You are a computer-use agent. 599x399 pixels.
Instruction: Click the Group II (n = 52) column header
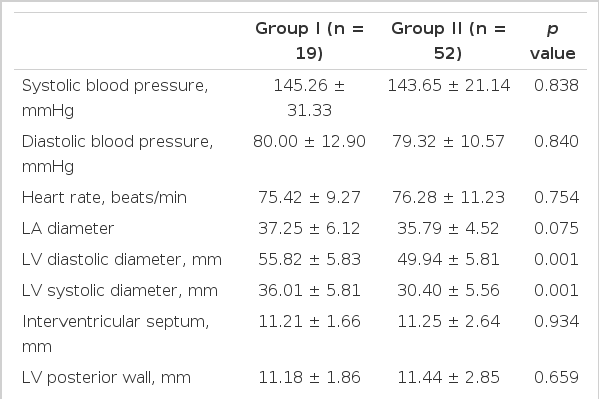point(448,41)
